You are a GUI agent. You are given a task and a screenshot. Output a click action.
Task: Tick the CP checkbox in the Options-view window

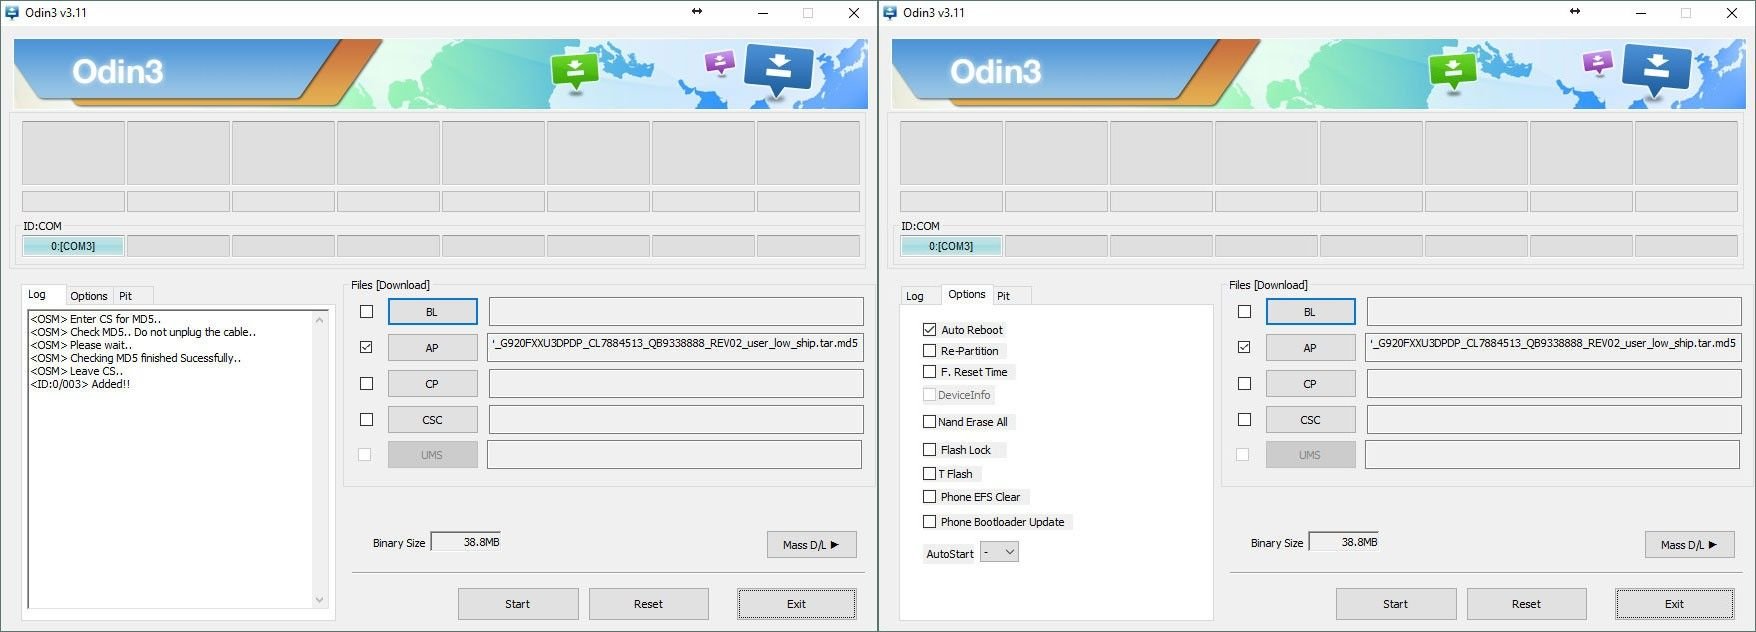coord(1244,383)
